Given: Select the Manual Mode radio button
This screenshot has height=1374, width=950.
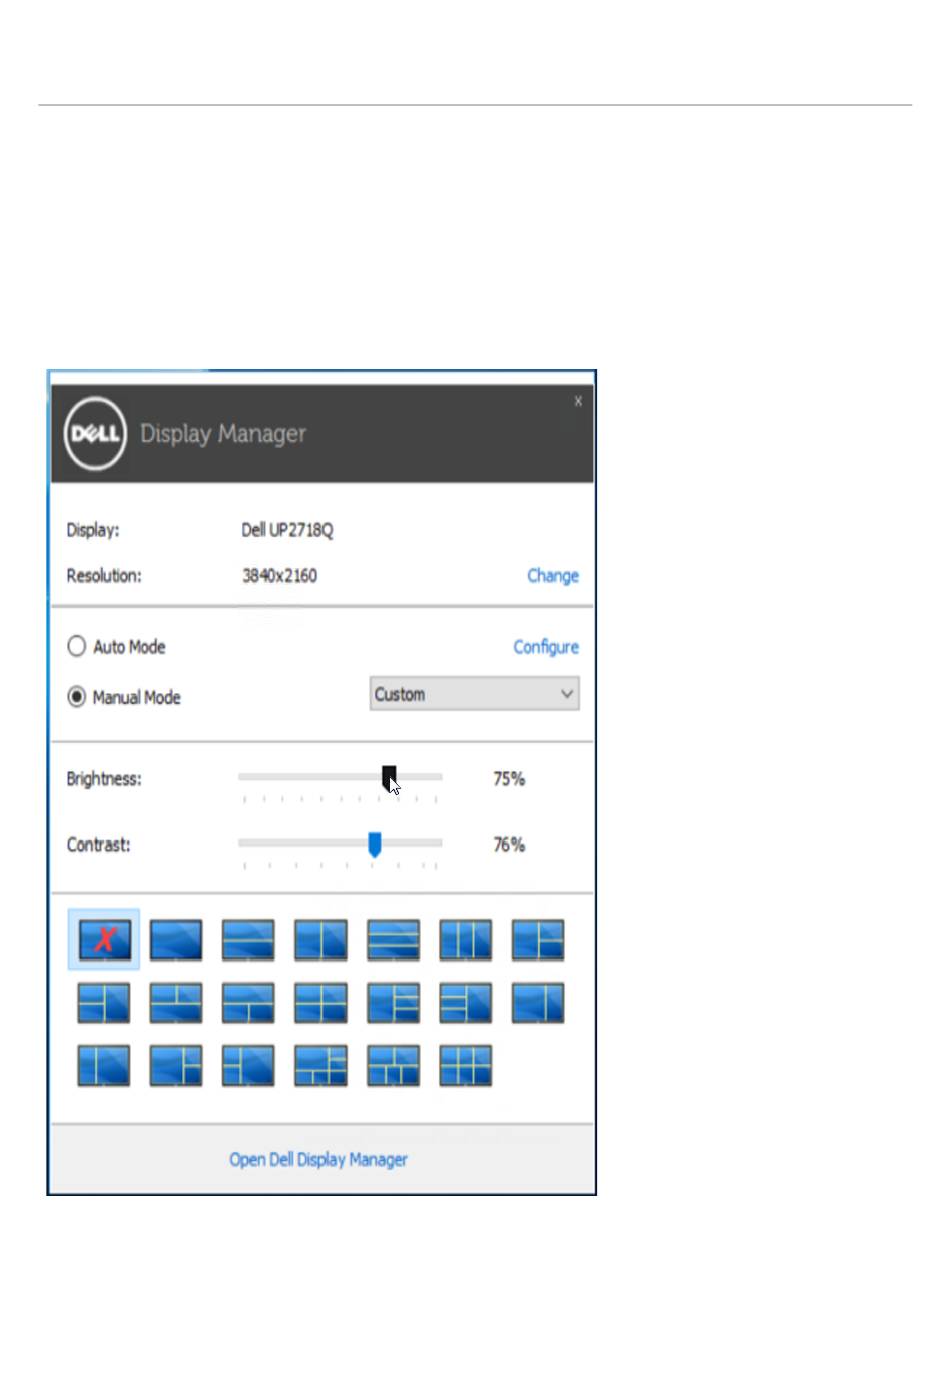Looking at the screenshot, I should pyautogui.click(x=77, y=697).
